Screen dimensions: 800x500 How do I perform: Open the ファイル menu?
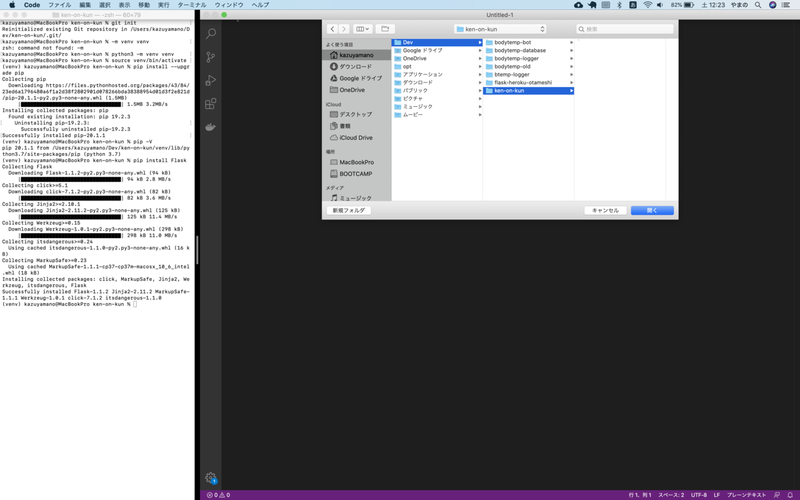click(60, 5)
